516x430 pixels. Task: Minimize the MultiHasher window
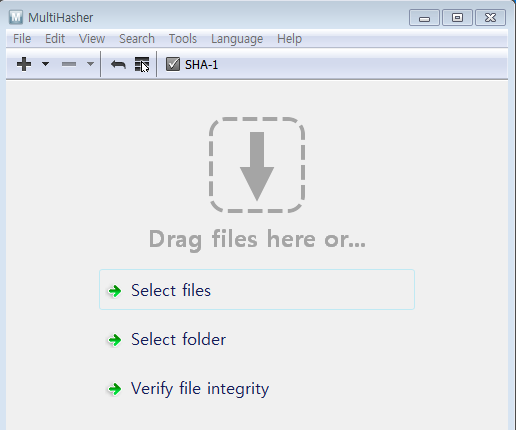click(x=424, y=18)
